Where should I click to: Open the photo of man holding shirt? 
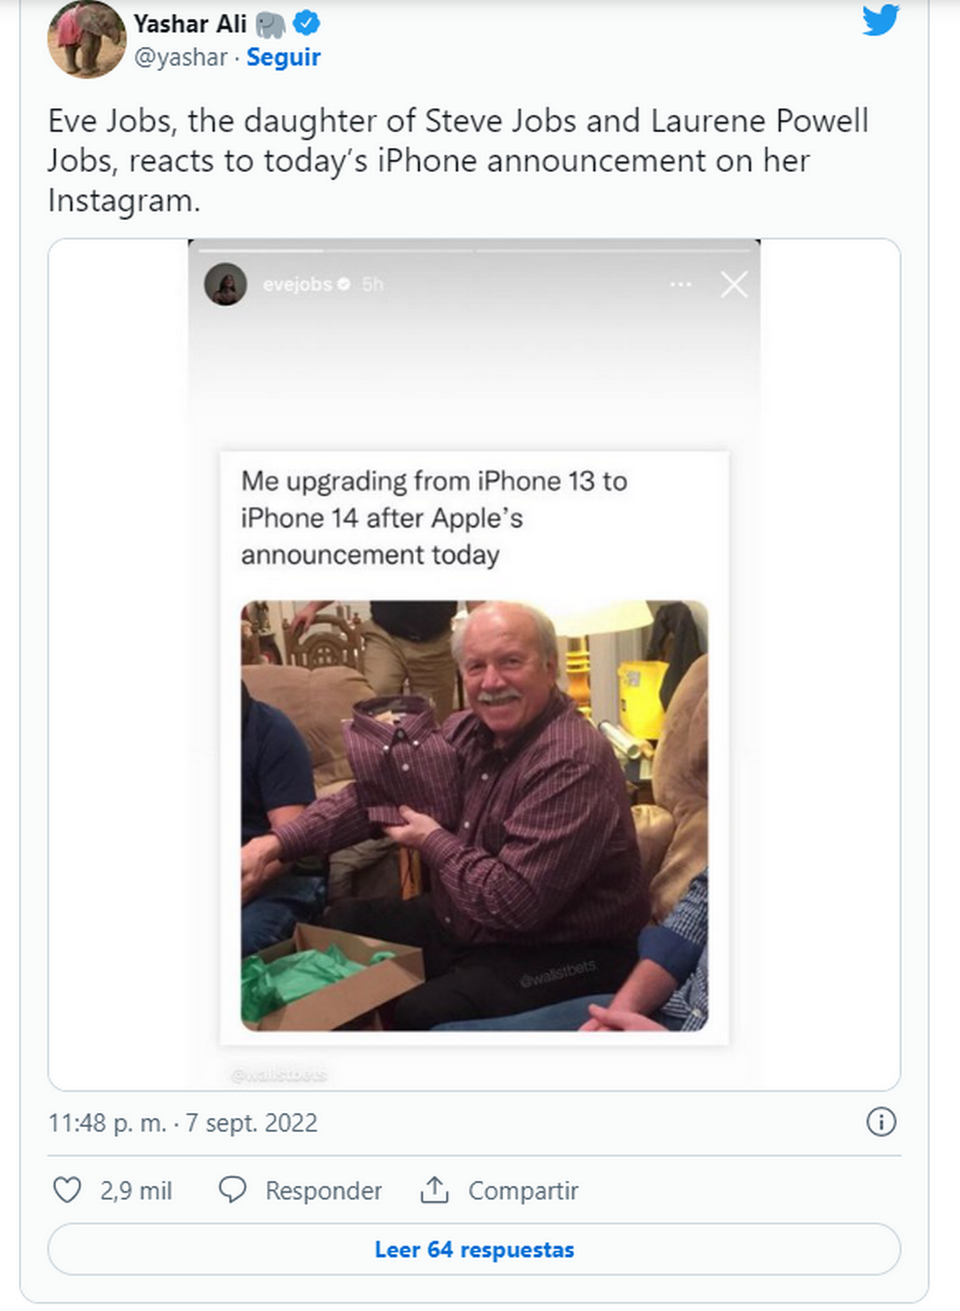474,815
